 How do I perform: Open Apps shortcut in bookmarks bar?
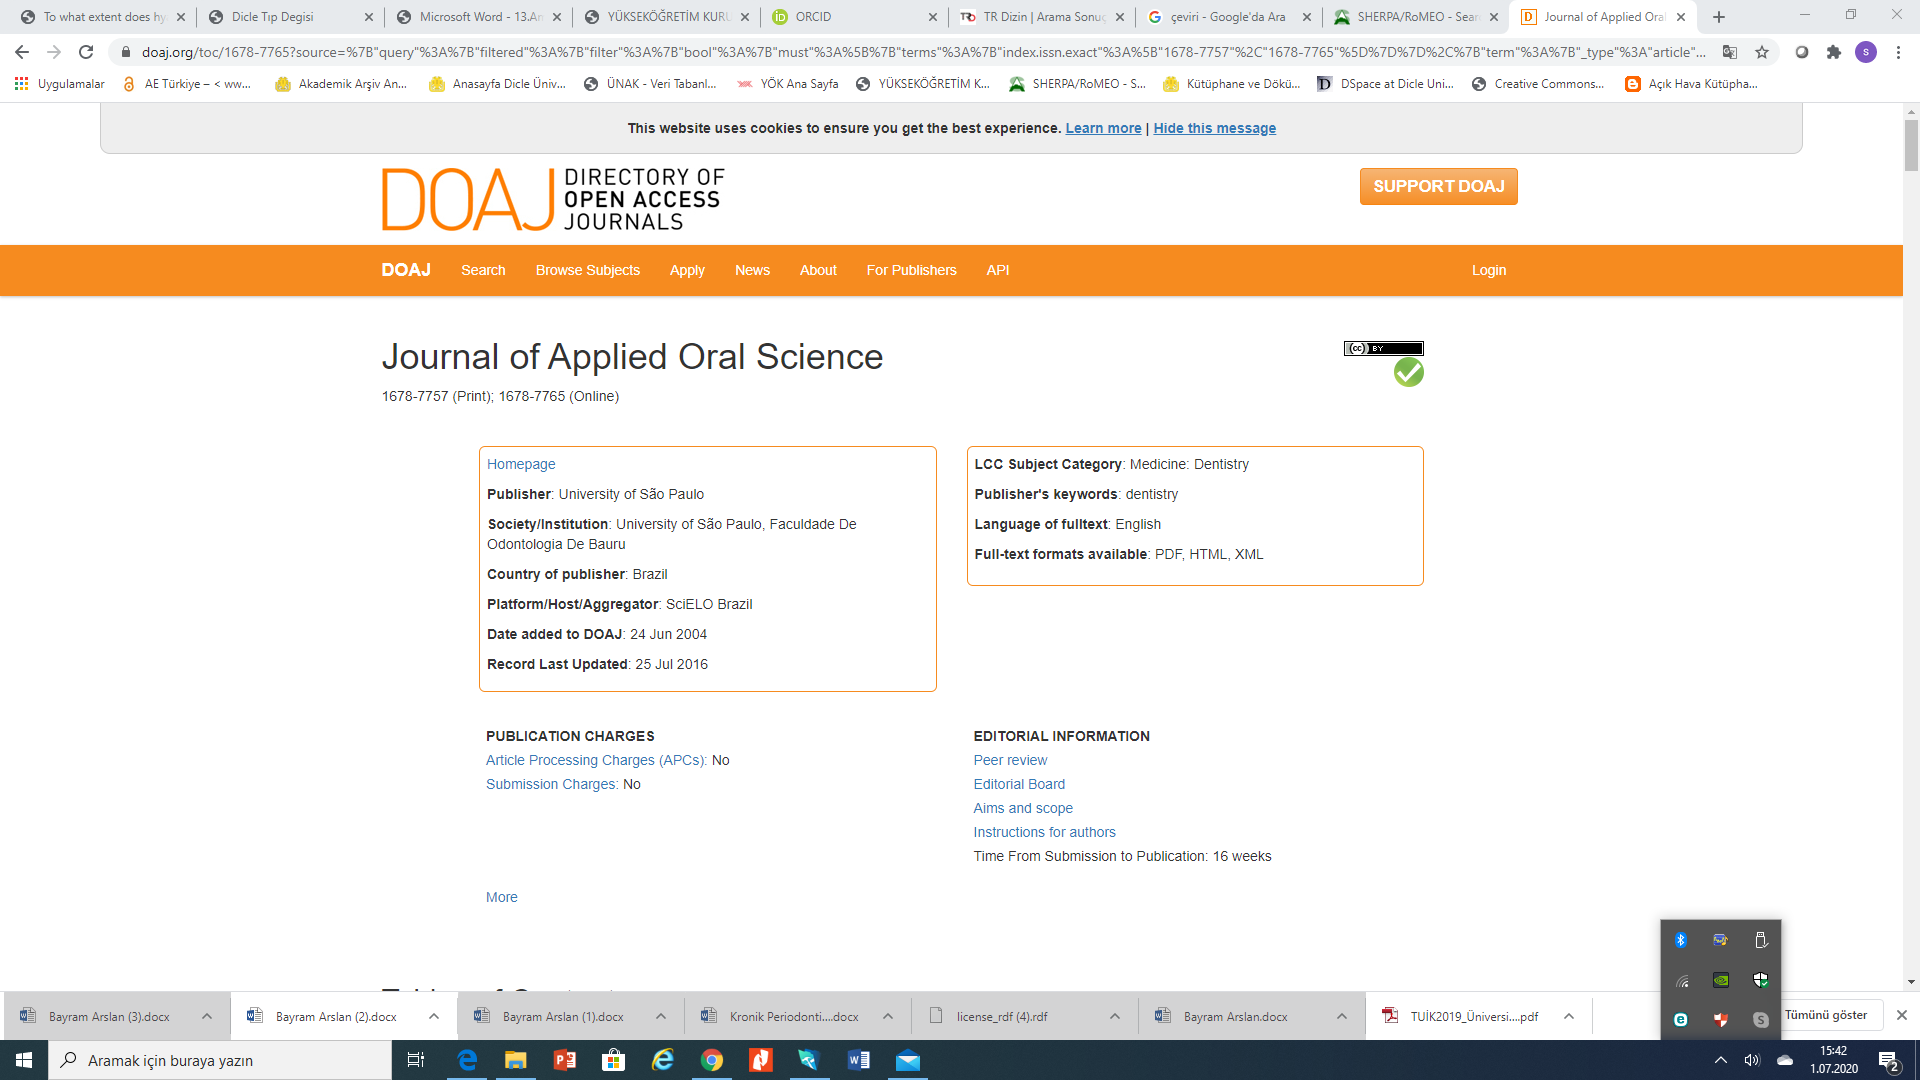point(60,84)
